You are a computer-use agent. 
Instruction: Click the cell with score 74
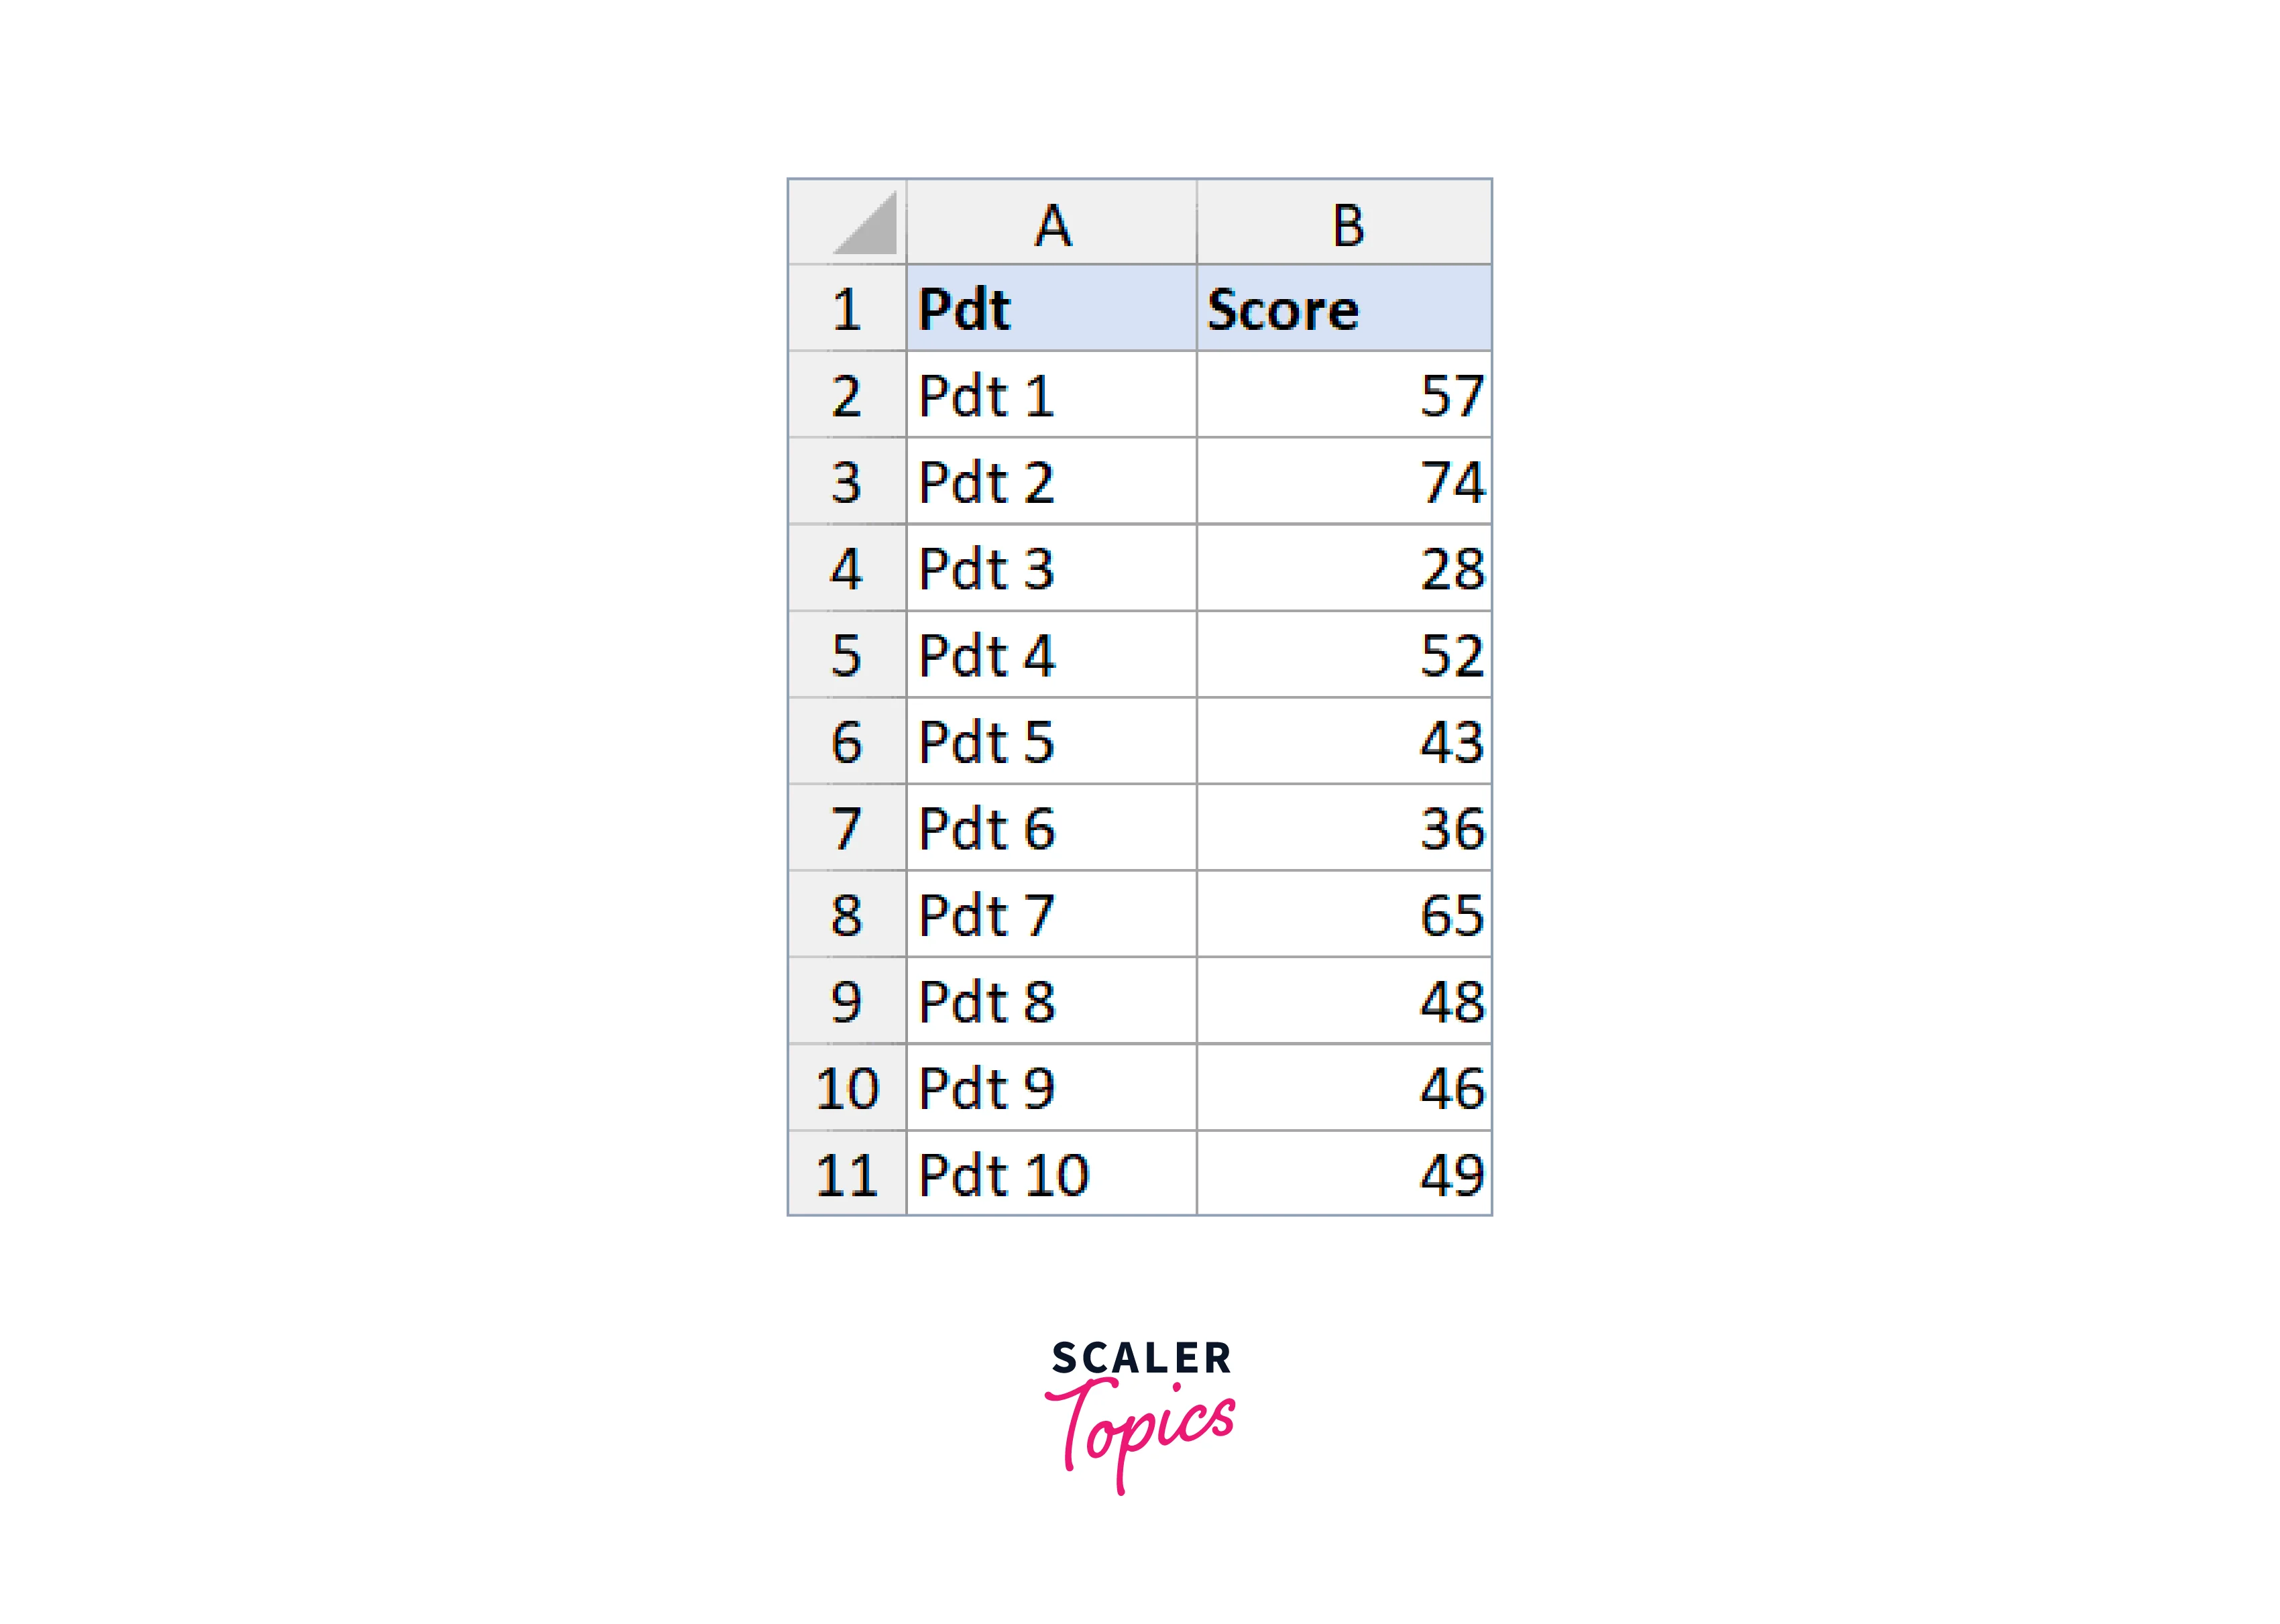(1344, 483)
